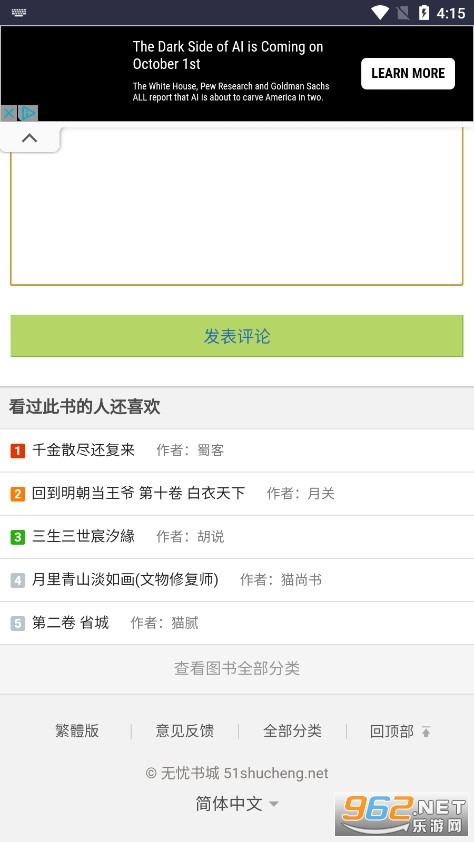Open the book 回到明朝当王爷 第十卷 白衣天下
The height and width of the screenshot is (842, 474).
click(x=138, y=493)
